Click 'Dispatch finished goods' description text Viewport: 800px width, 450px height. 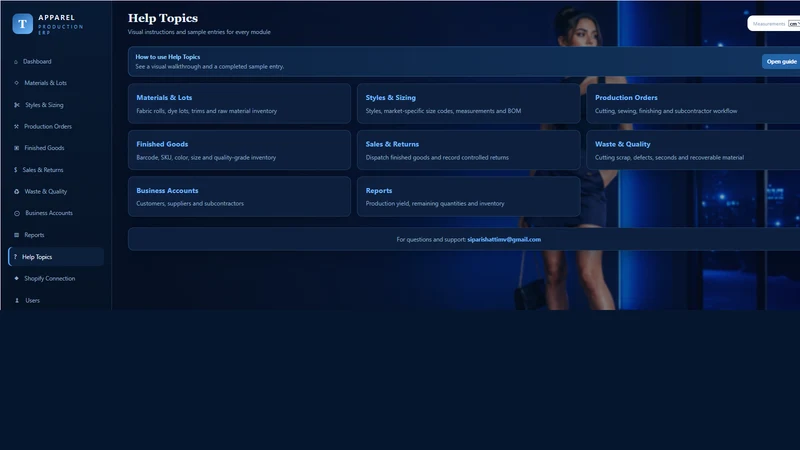pyautogui.click(x=437, y=158)
